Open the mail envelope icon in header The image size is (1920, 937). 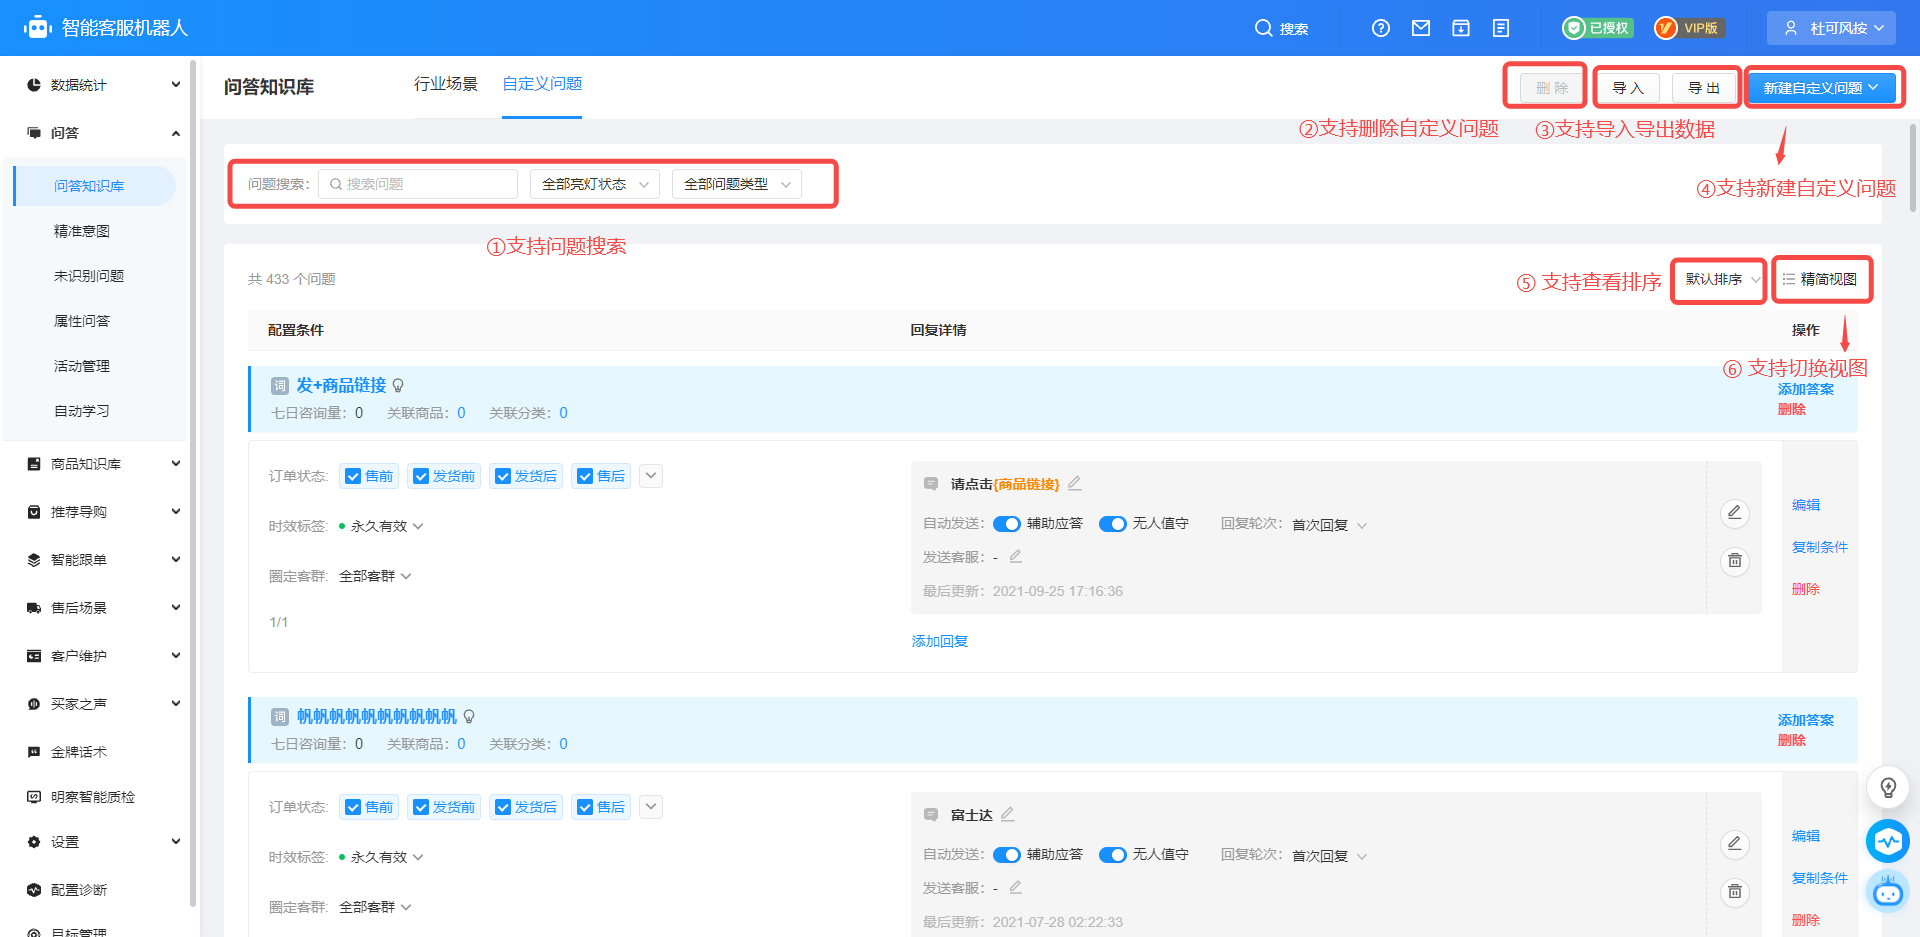pyautogui.click(x=1421, y=28)
